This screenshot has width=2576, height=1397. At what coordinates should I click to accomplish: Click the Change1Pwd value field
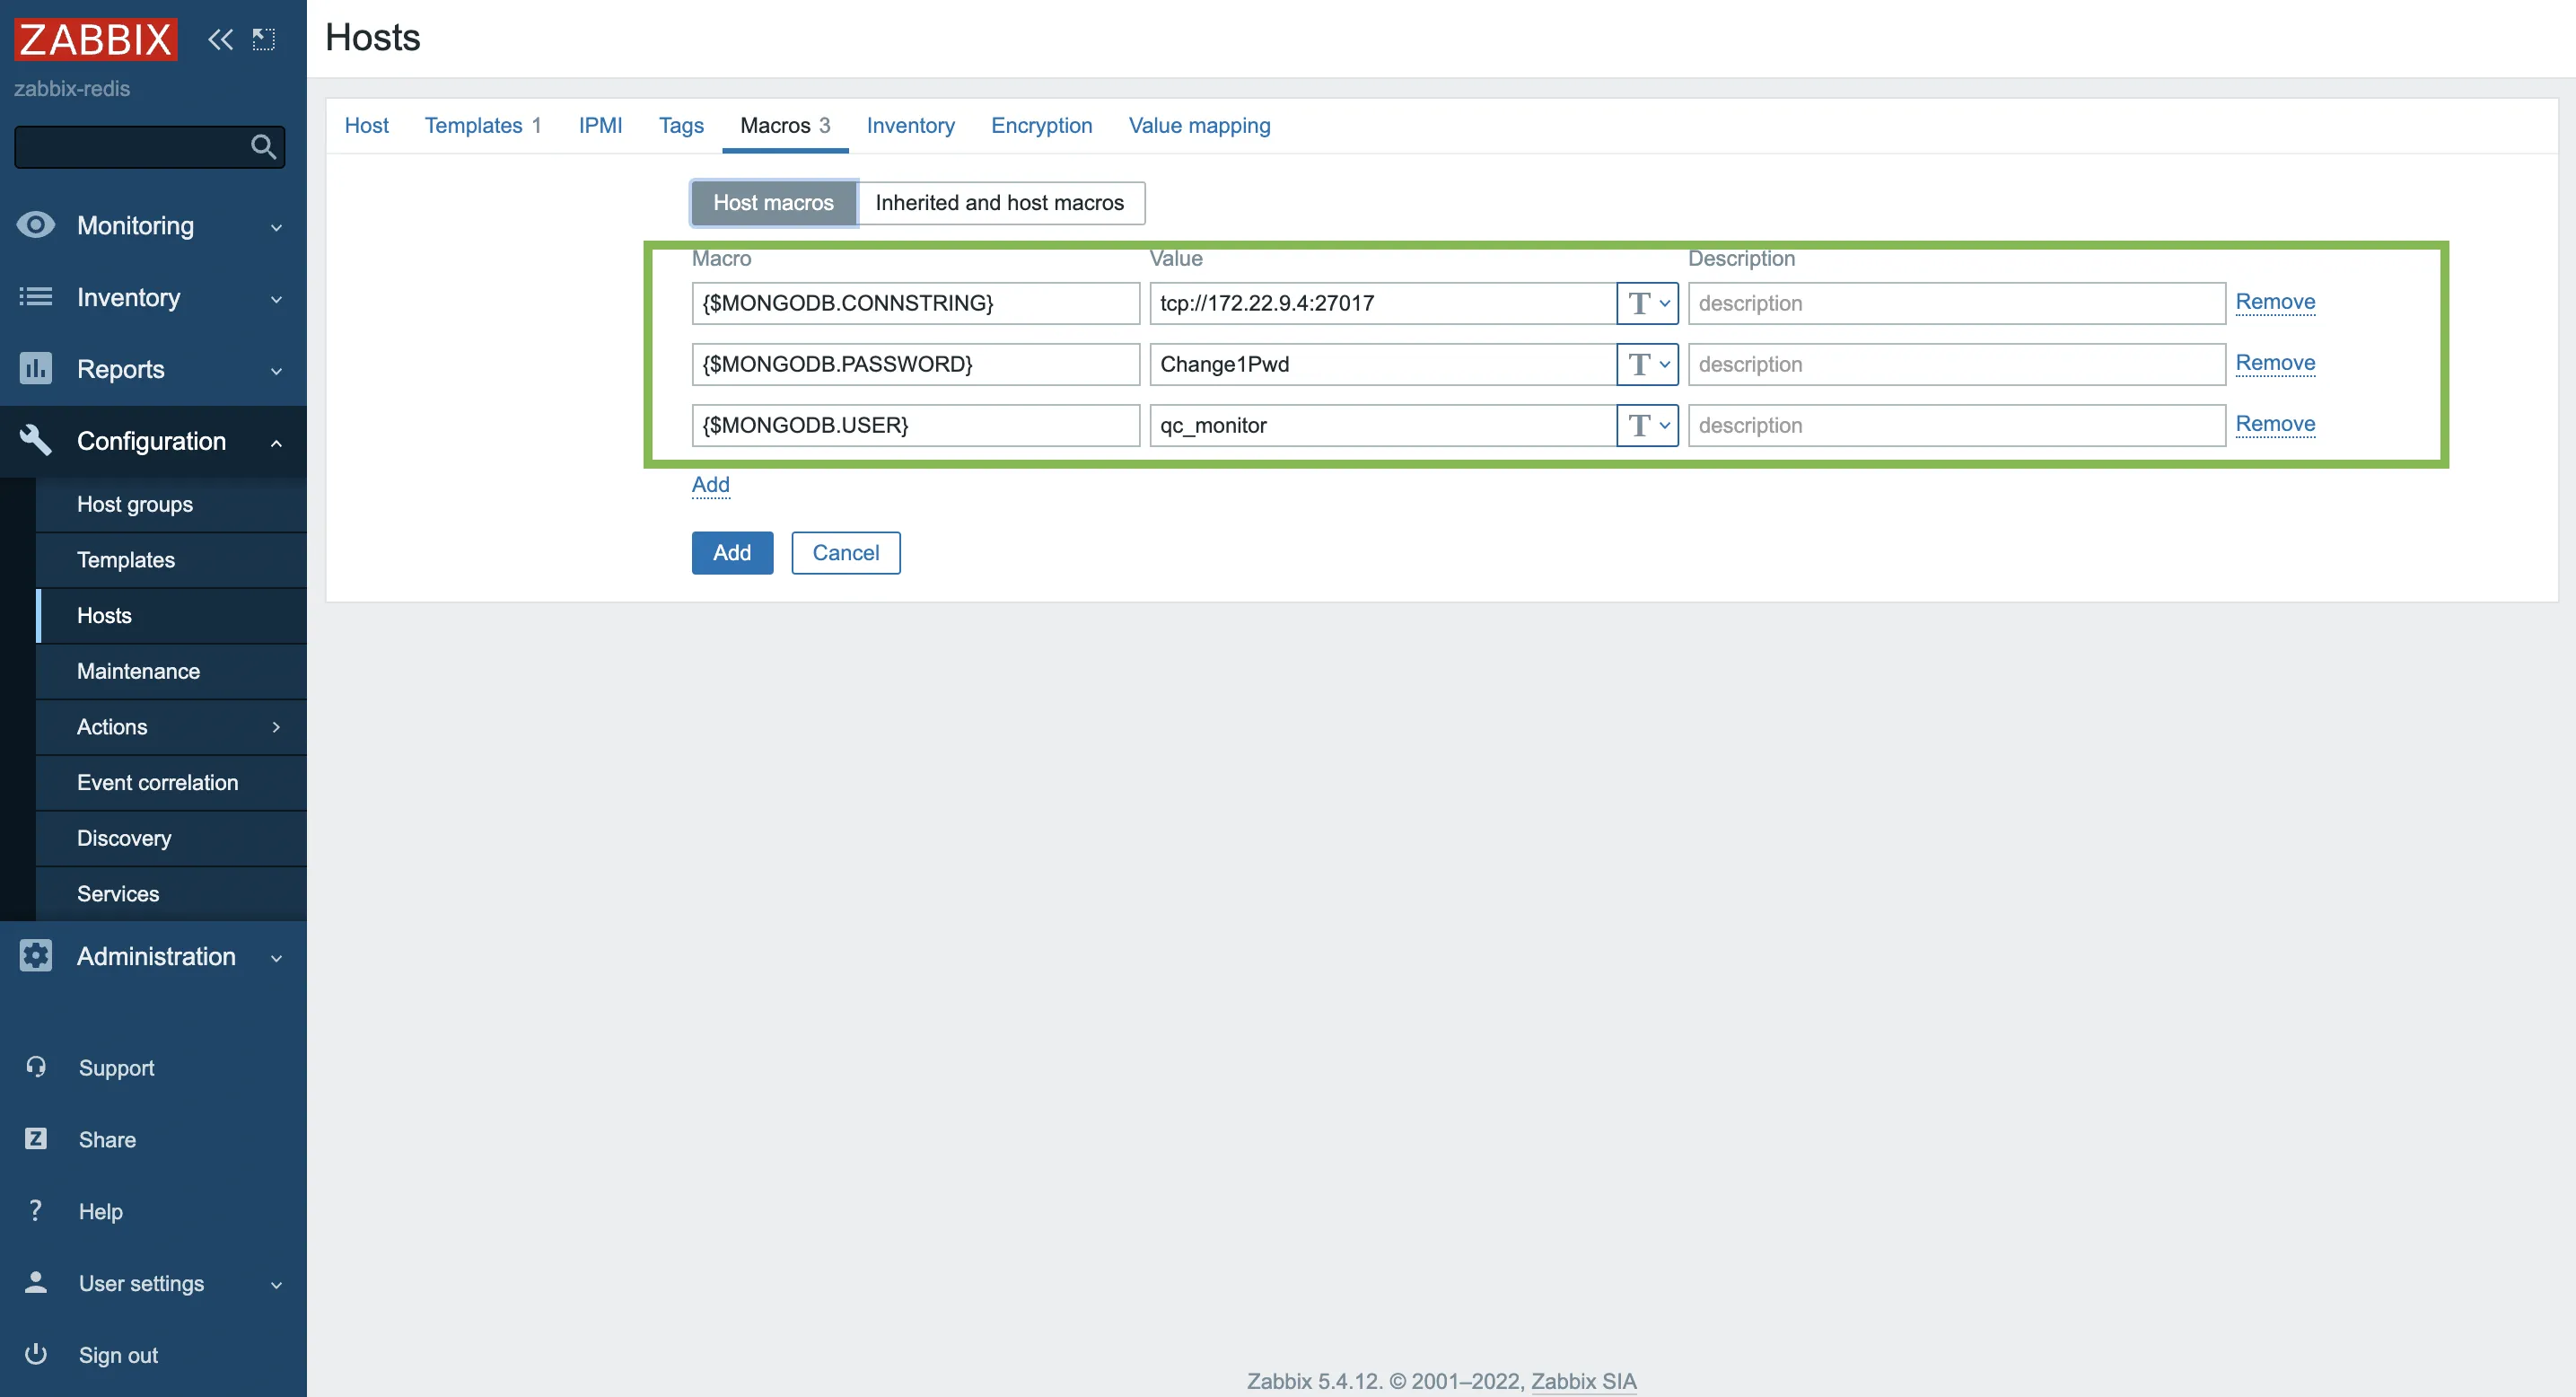tap(1383, 364)
